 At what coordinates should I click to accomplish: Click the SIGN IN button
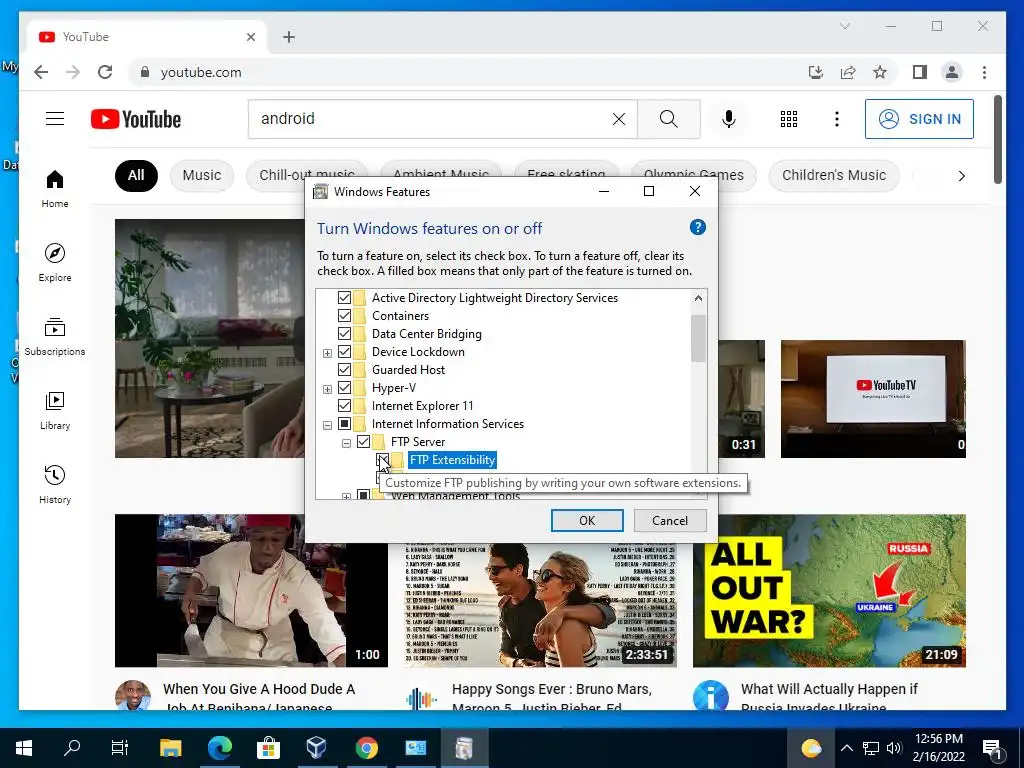click(919, 119)
